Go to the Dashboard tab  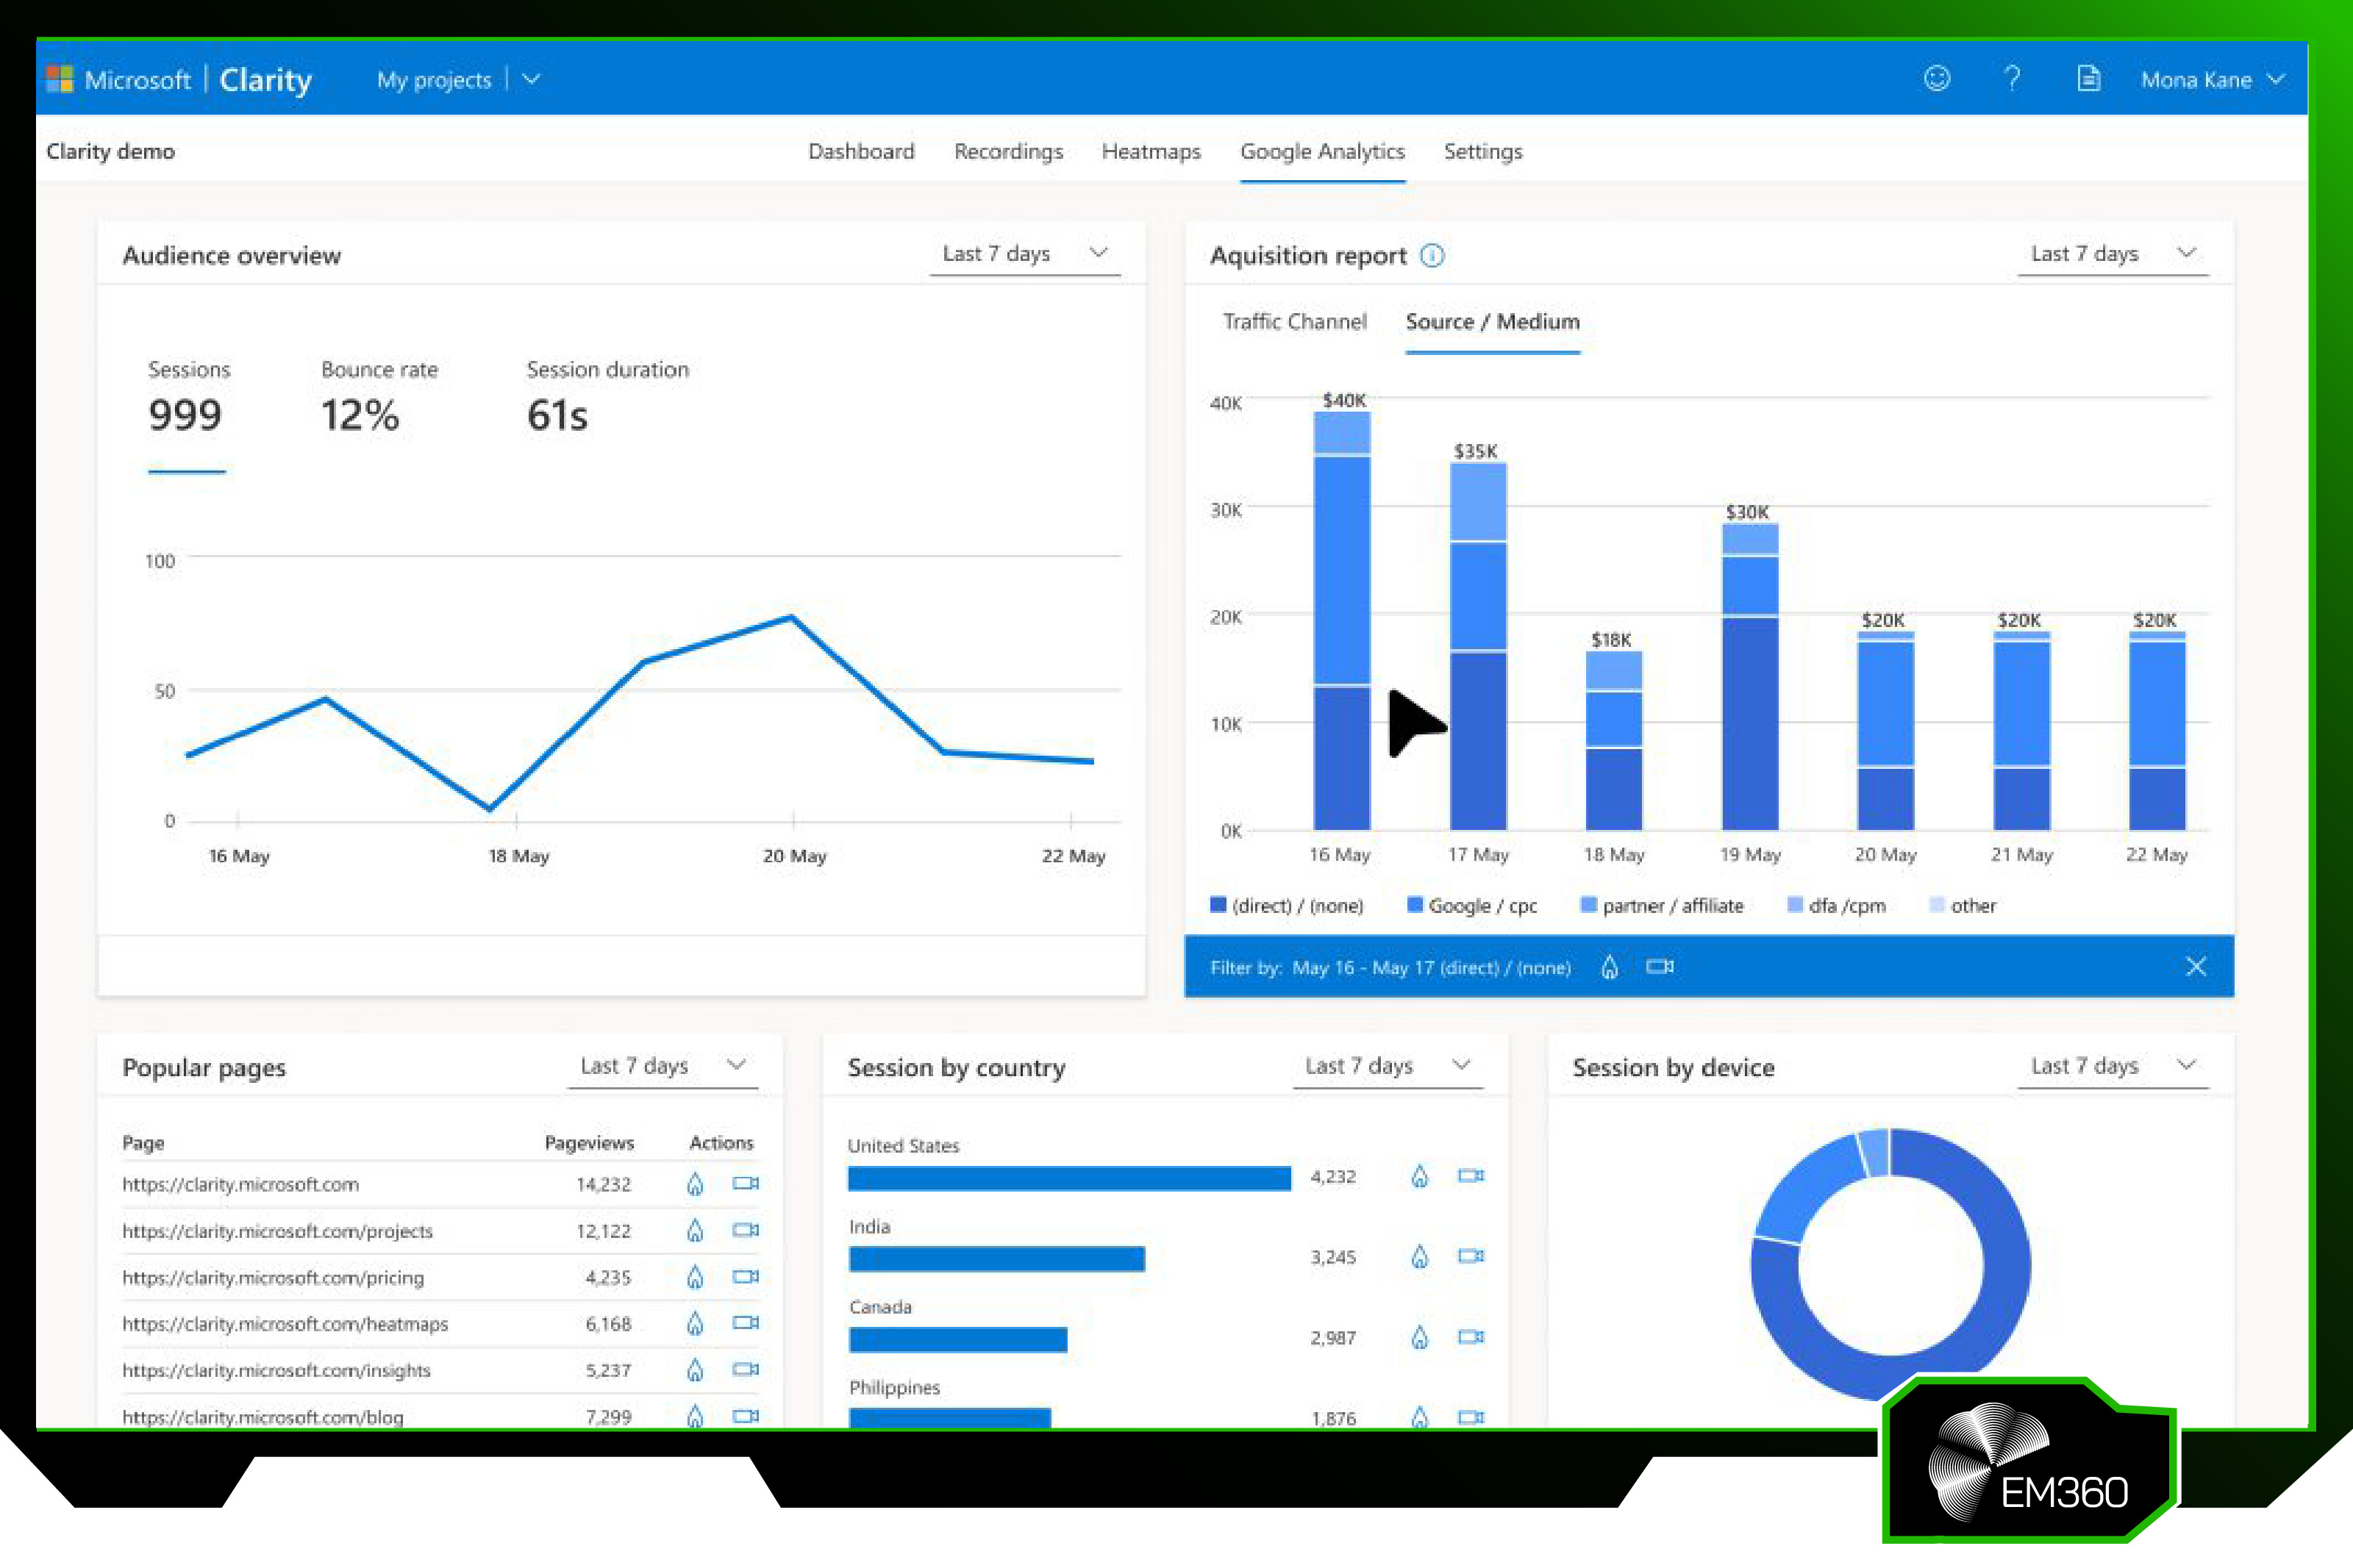tap(861, 151)
